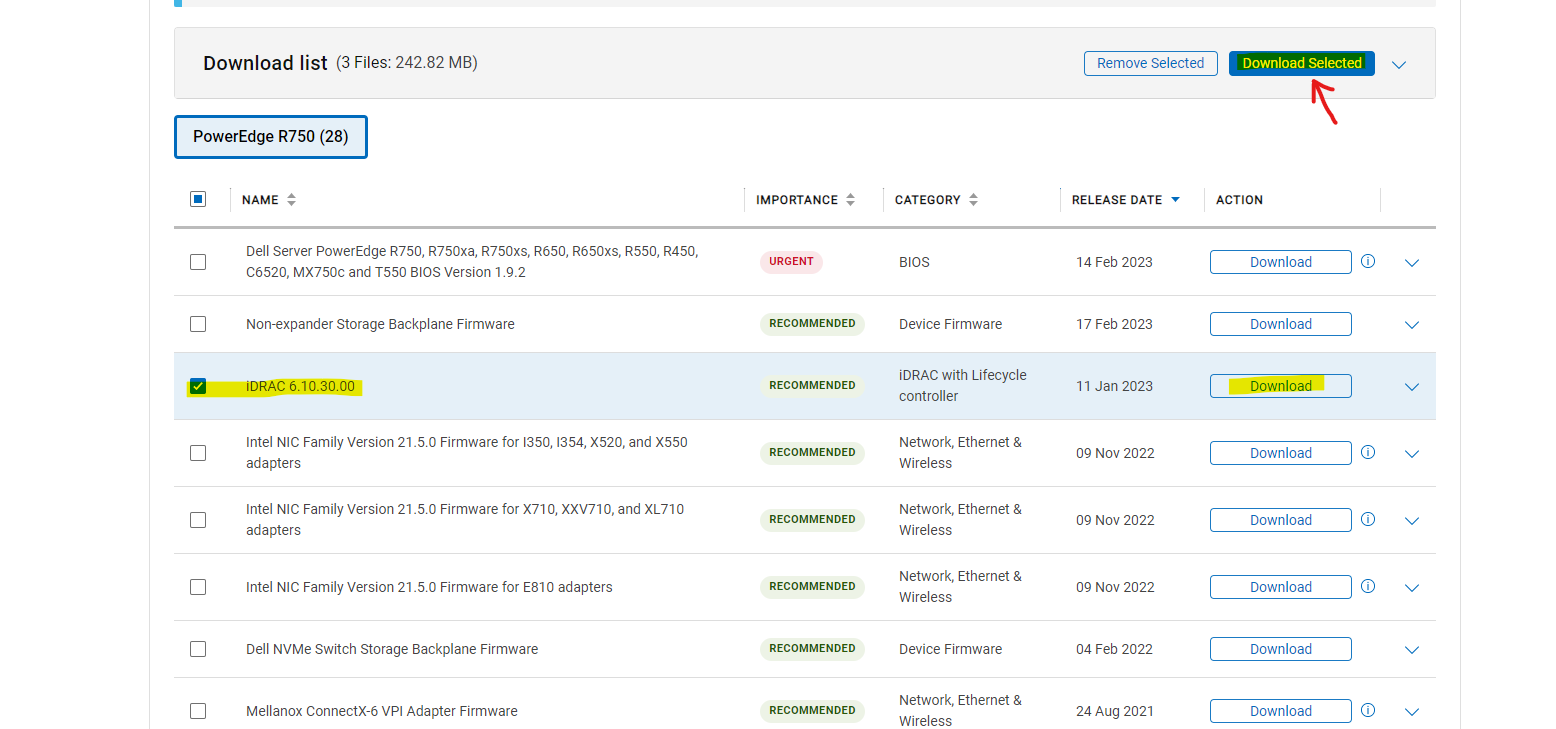This screenshot has height=729, width=1556.
Task: Click Dell NVMe Switch Storage Backplane Firmware name
Action: (x=392, y=649)
